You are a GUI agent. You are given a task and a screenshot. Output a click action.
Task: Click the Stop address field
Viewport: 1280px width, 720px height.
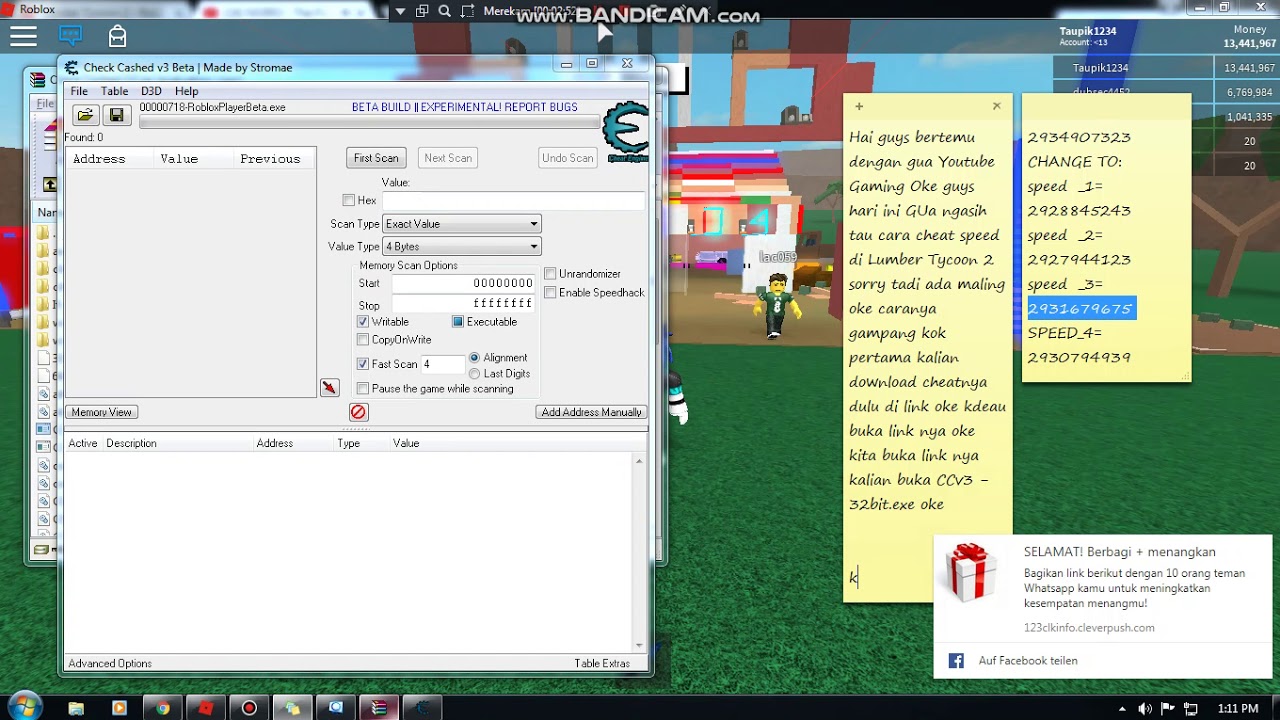click(x=462, y=304)
